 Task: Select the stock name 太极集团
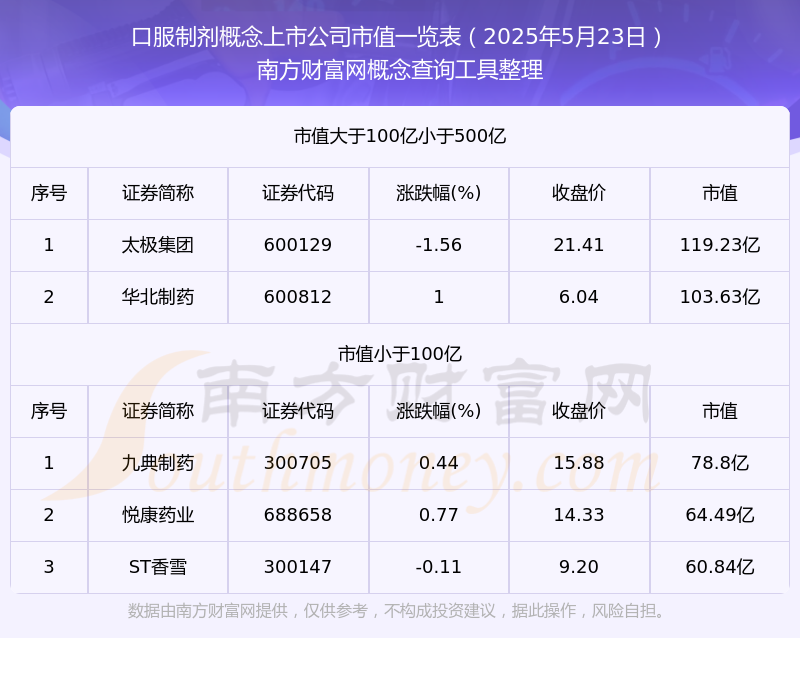158,245
